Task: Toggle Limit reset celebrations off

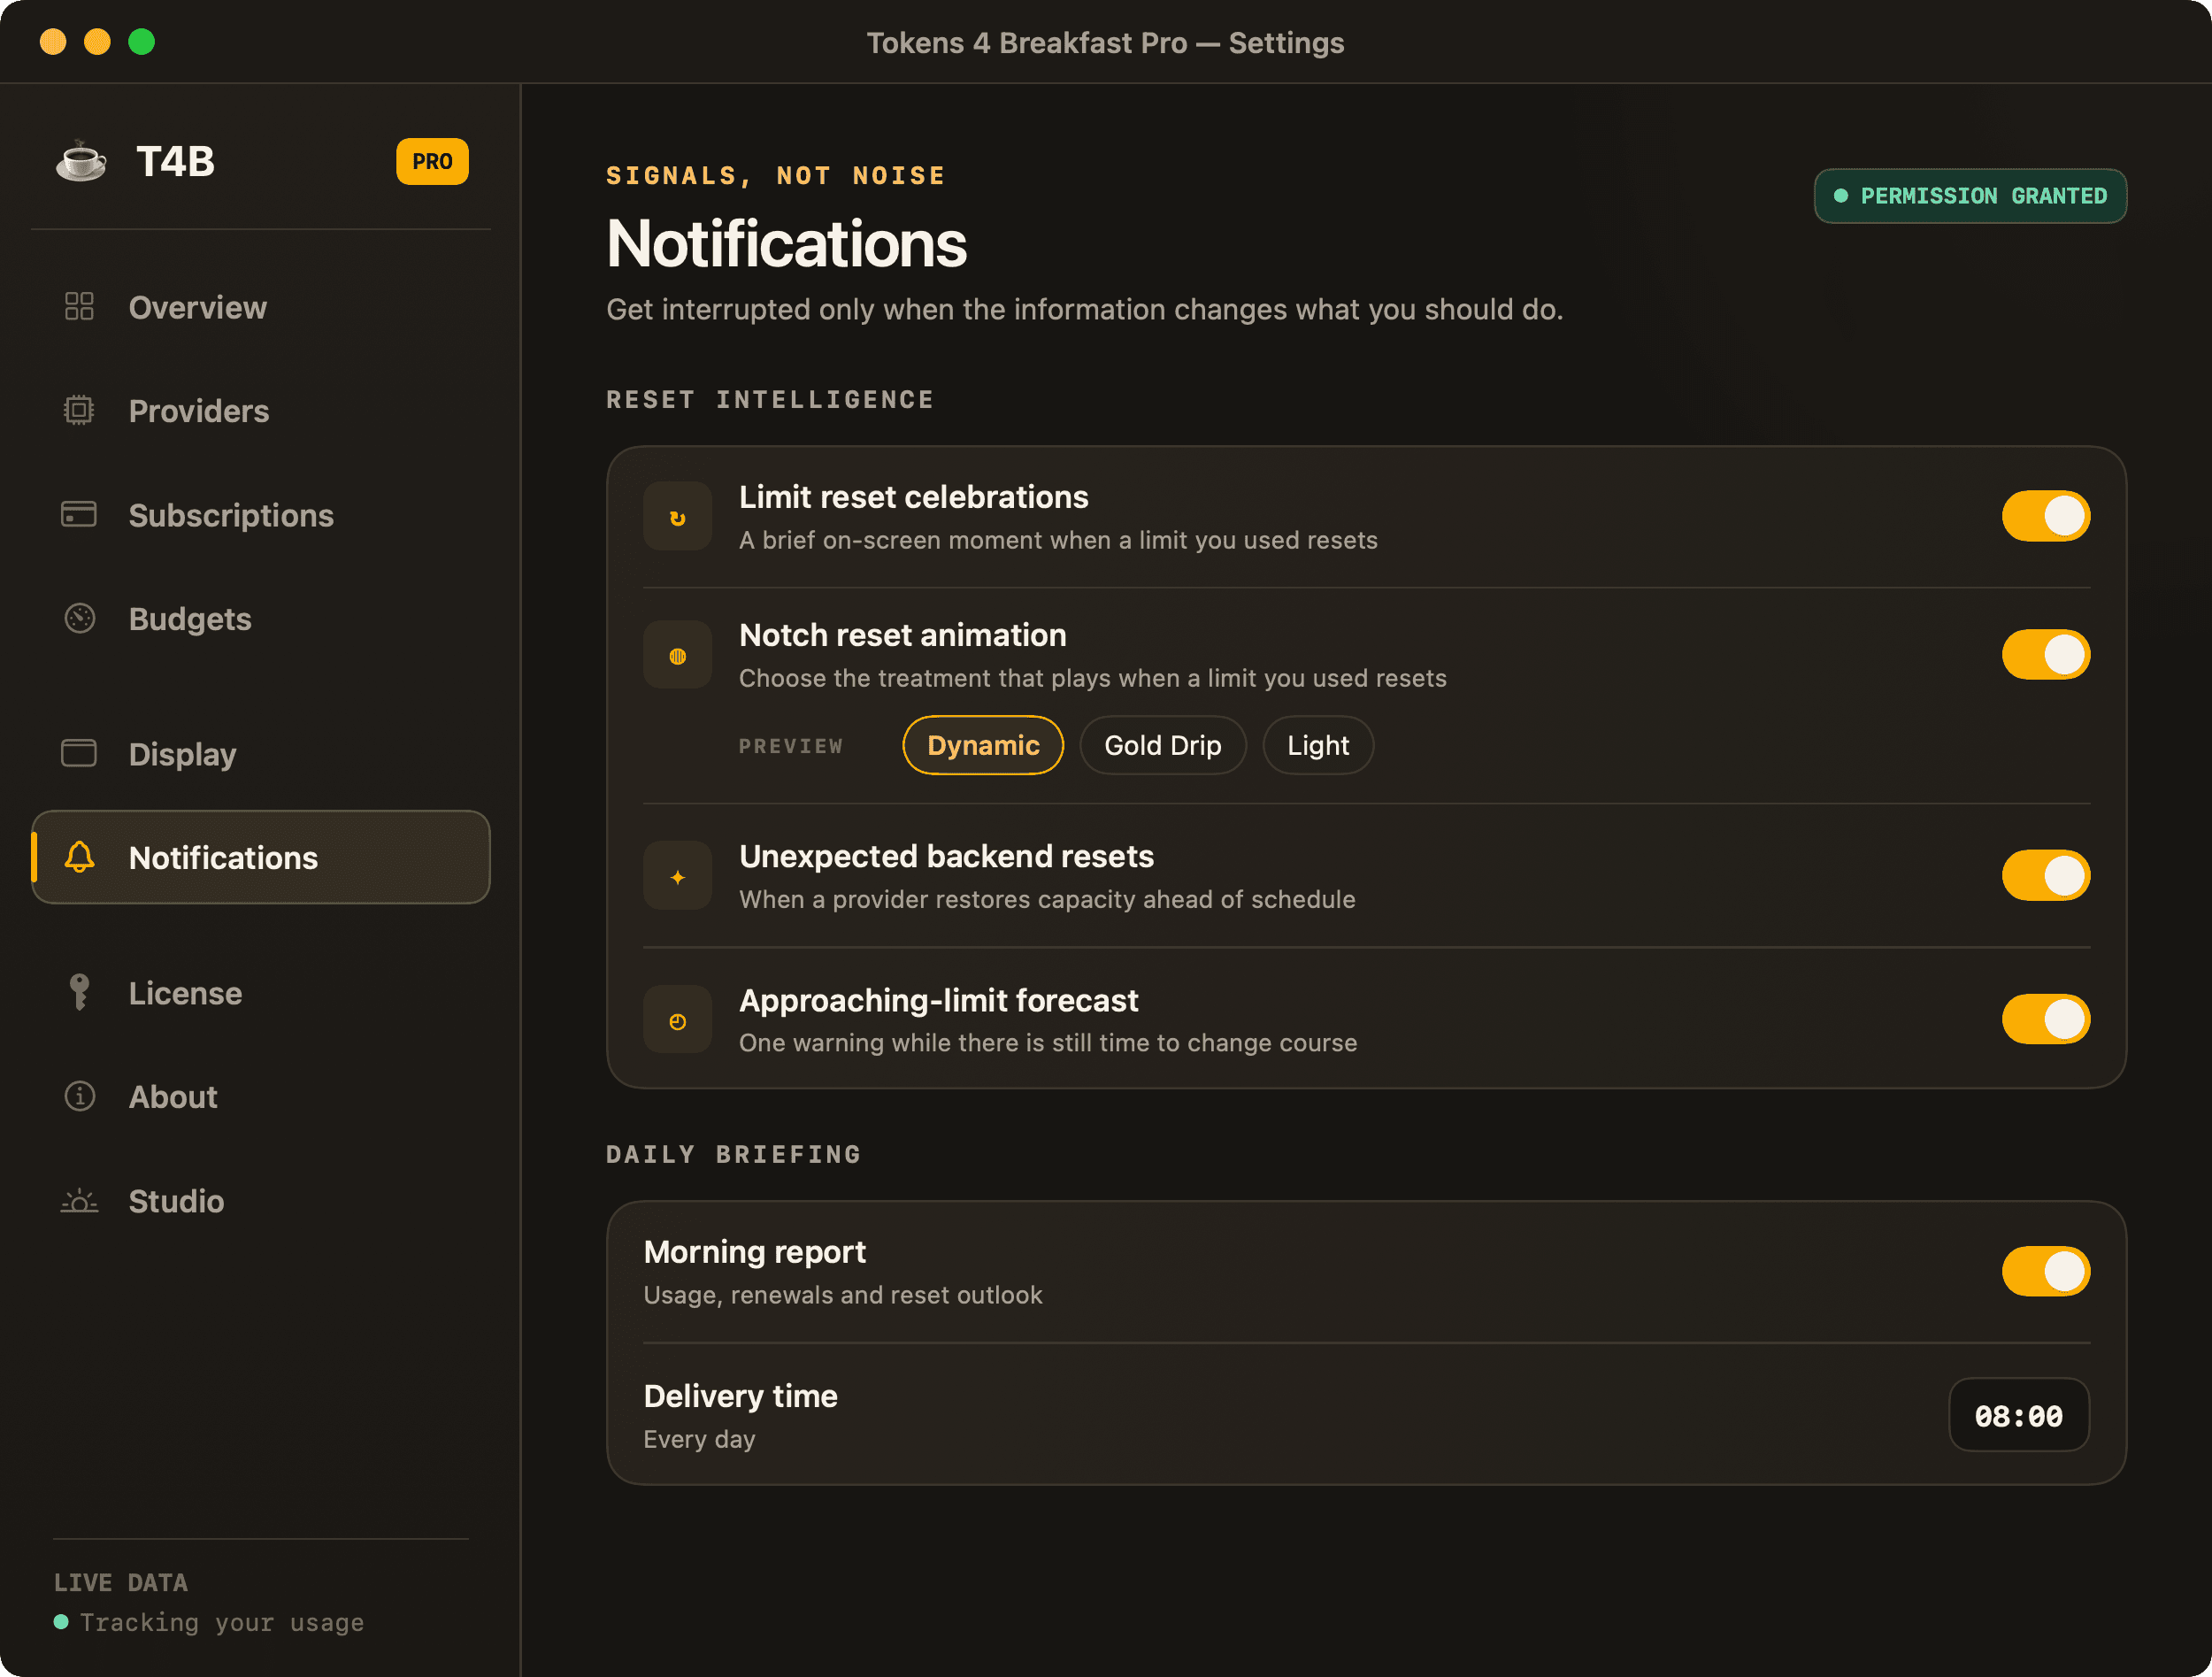Action: 2045,516
